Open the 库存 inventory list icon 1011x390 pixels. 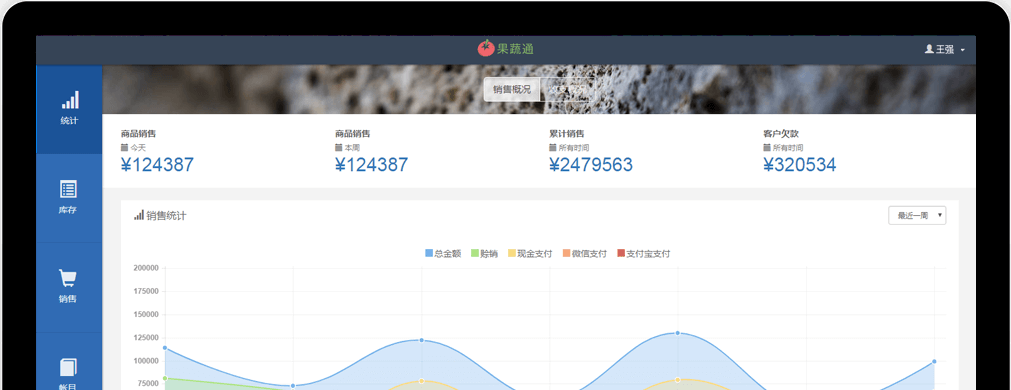pyautogui.click(x=68, y=189)
